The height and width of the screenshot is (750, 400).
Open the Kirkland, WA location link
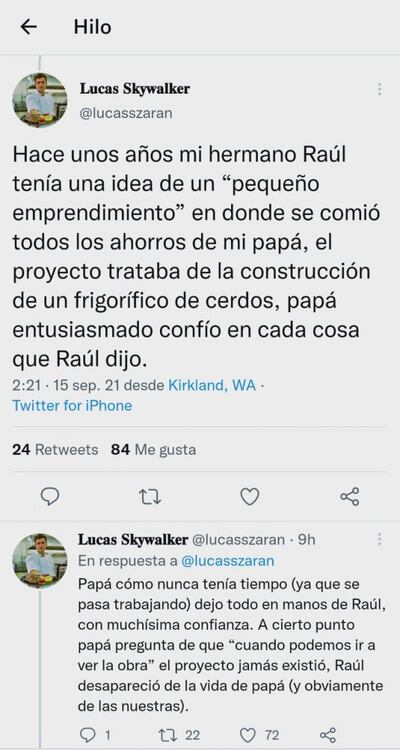coord(212,386)
